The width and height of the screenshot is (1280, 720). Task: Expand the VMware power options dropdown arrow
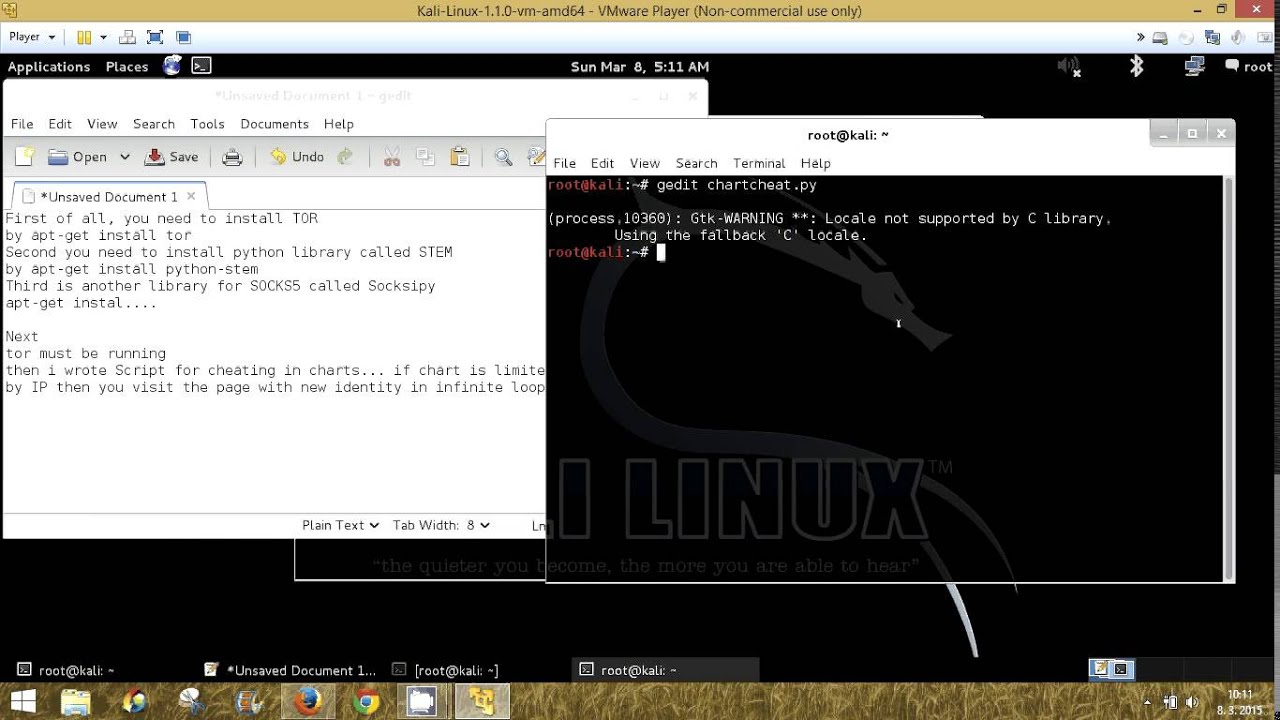pos(103,37)
